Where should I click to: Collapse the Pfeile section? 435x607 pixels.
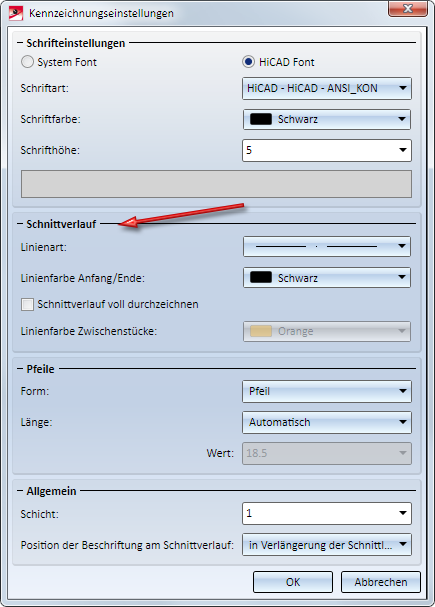pos(20,369)
